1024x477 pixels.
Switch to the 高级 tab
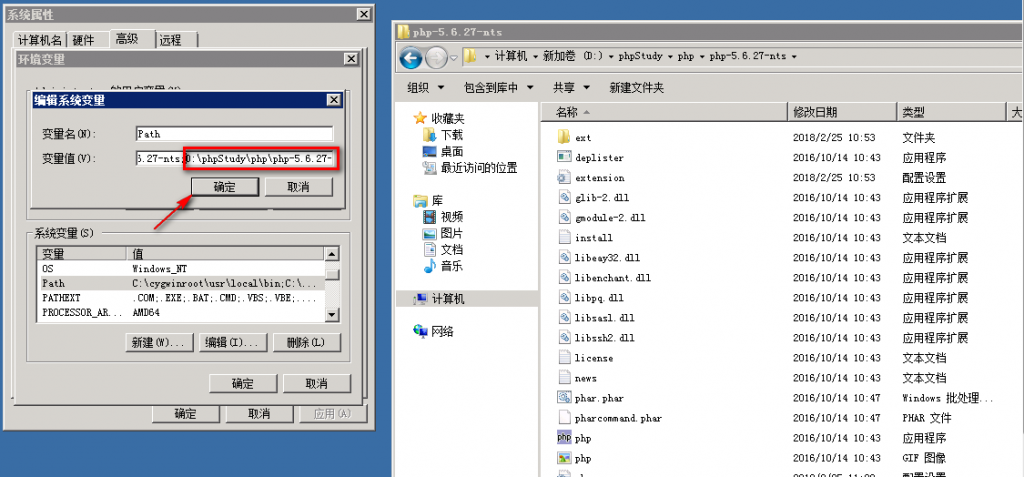[127, 39]
